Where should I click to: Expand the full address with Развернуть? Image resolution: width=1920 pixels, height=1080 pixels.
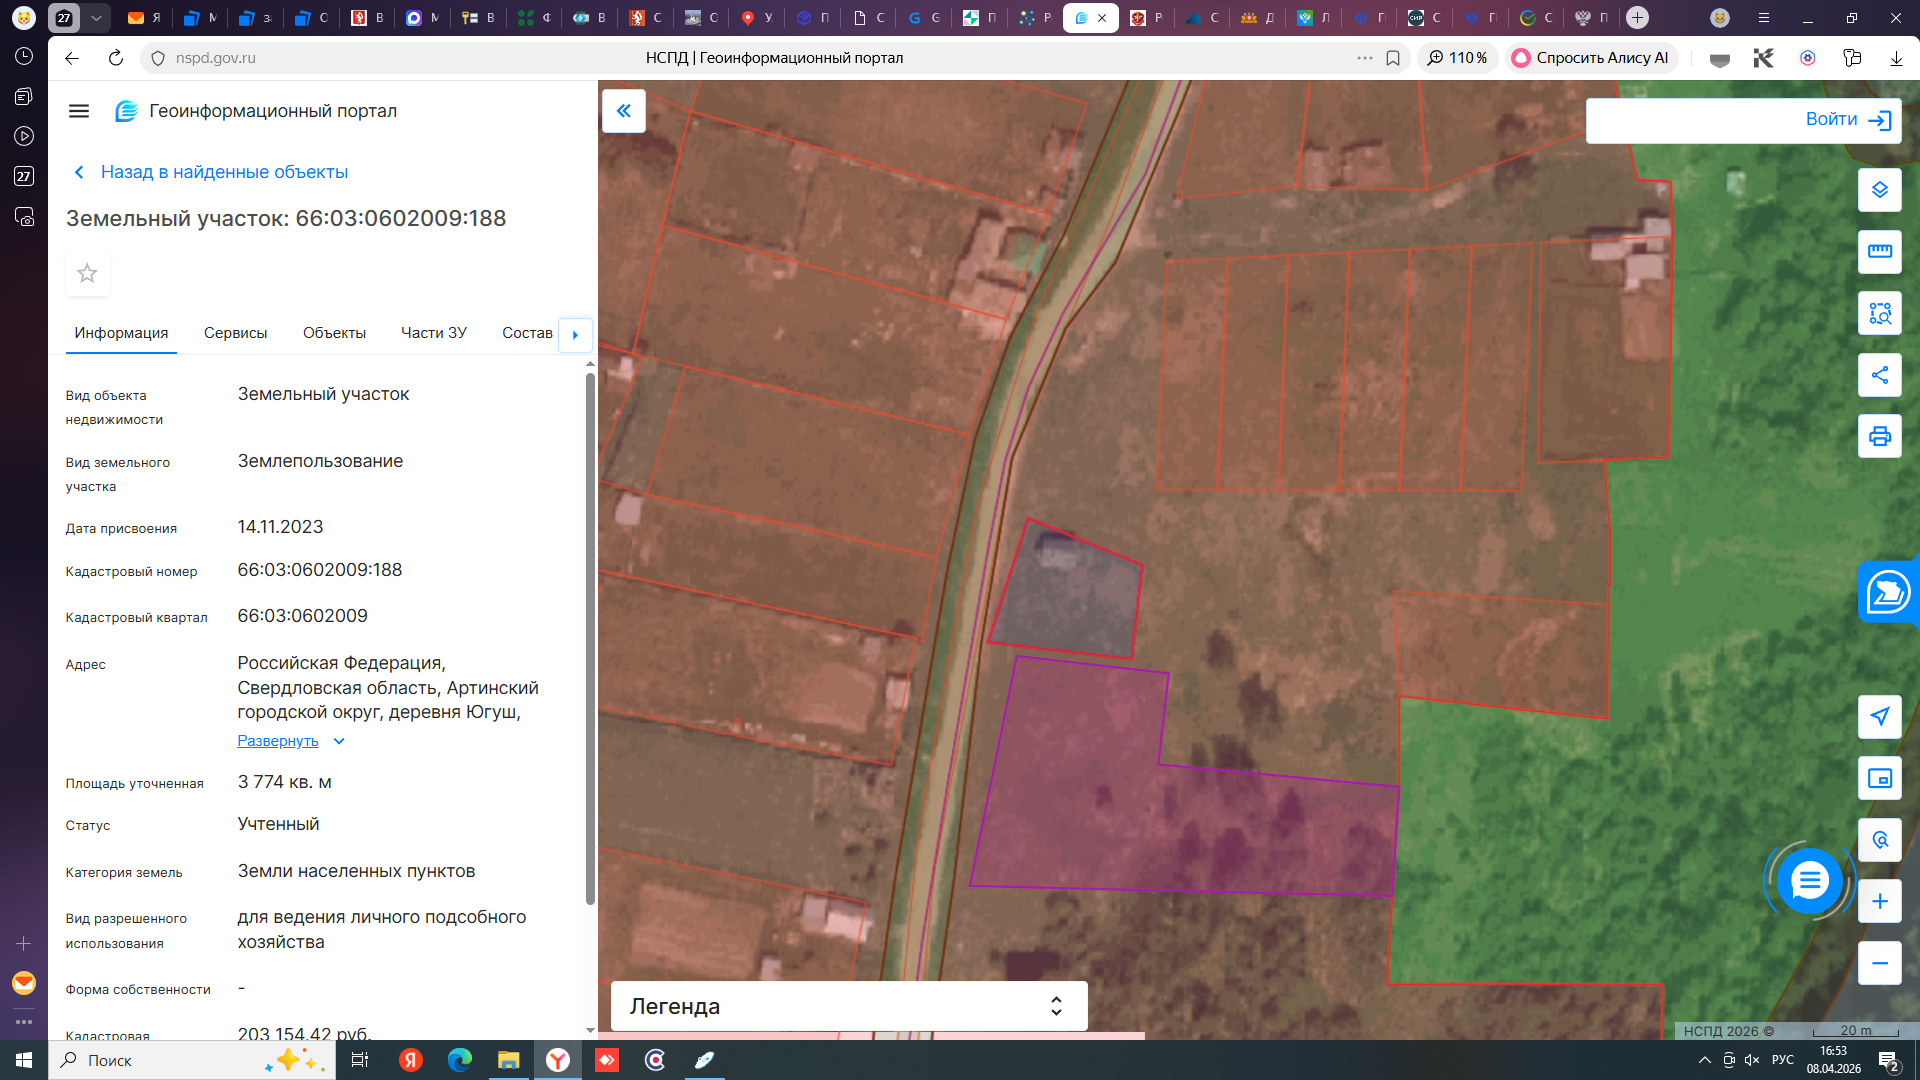point(278,741)
